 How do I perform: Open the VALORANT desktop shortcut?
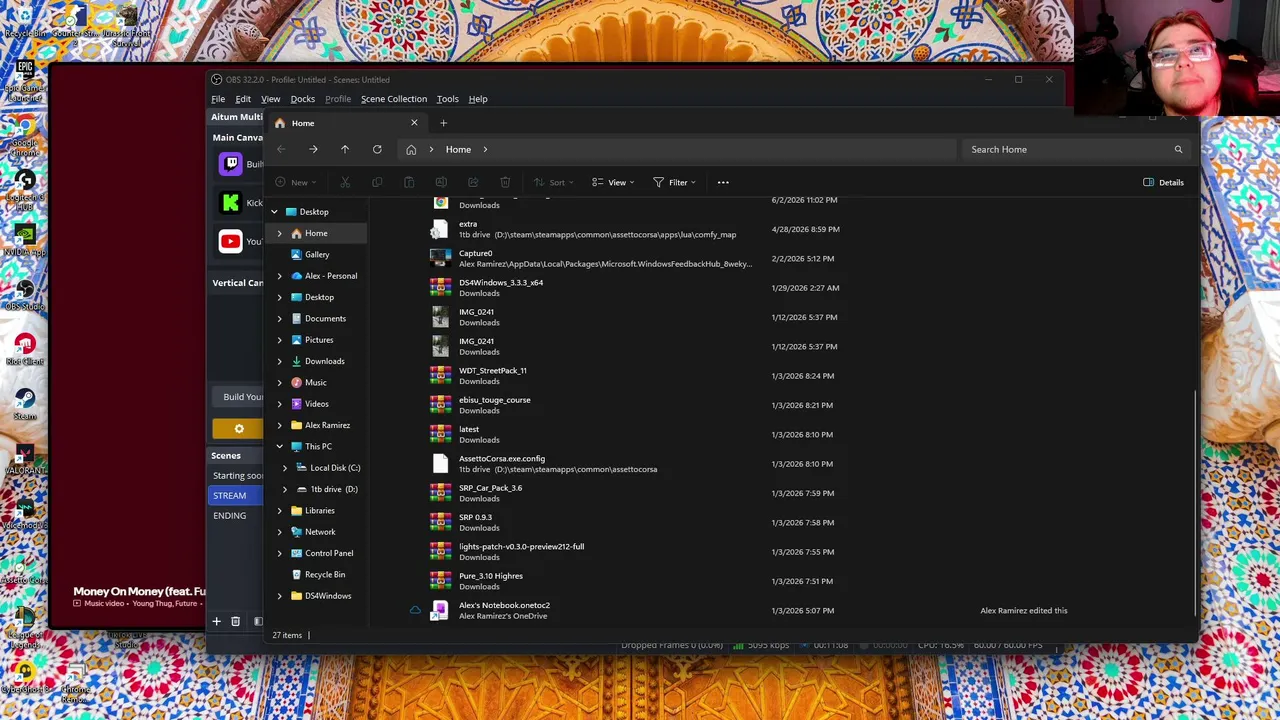25,458
